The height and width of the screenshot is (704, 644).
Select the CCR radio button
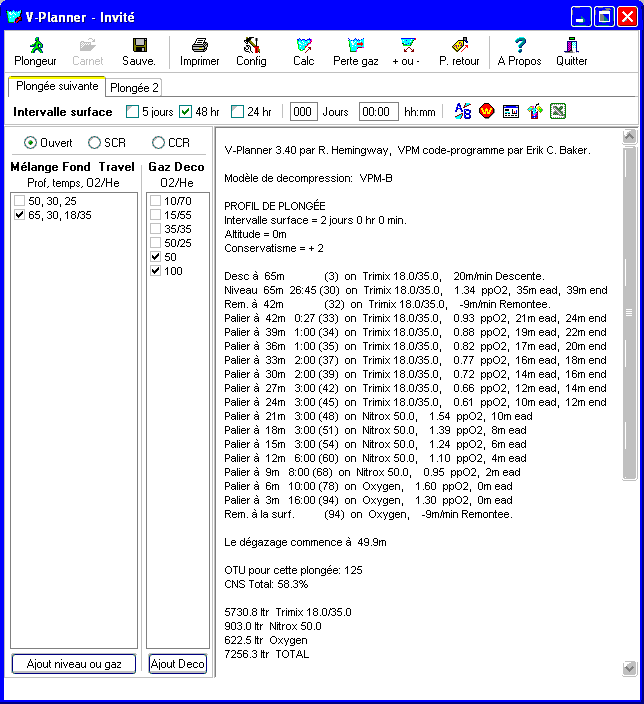[x=158, y=143]
